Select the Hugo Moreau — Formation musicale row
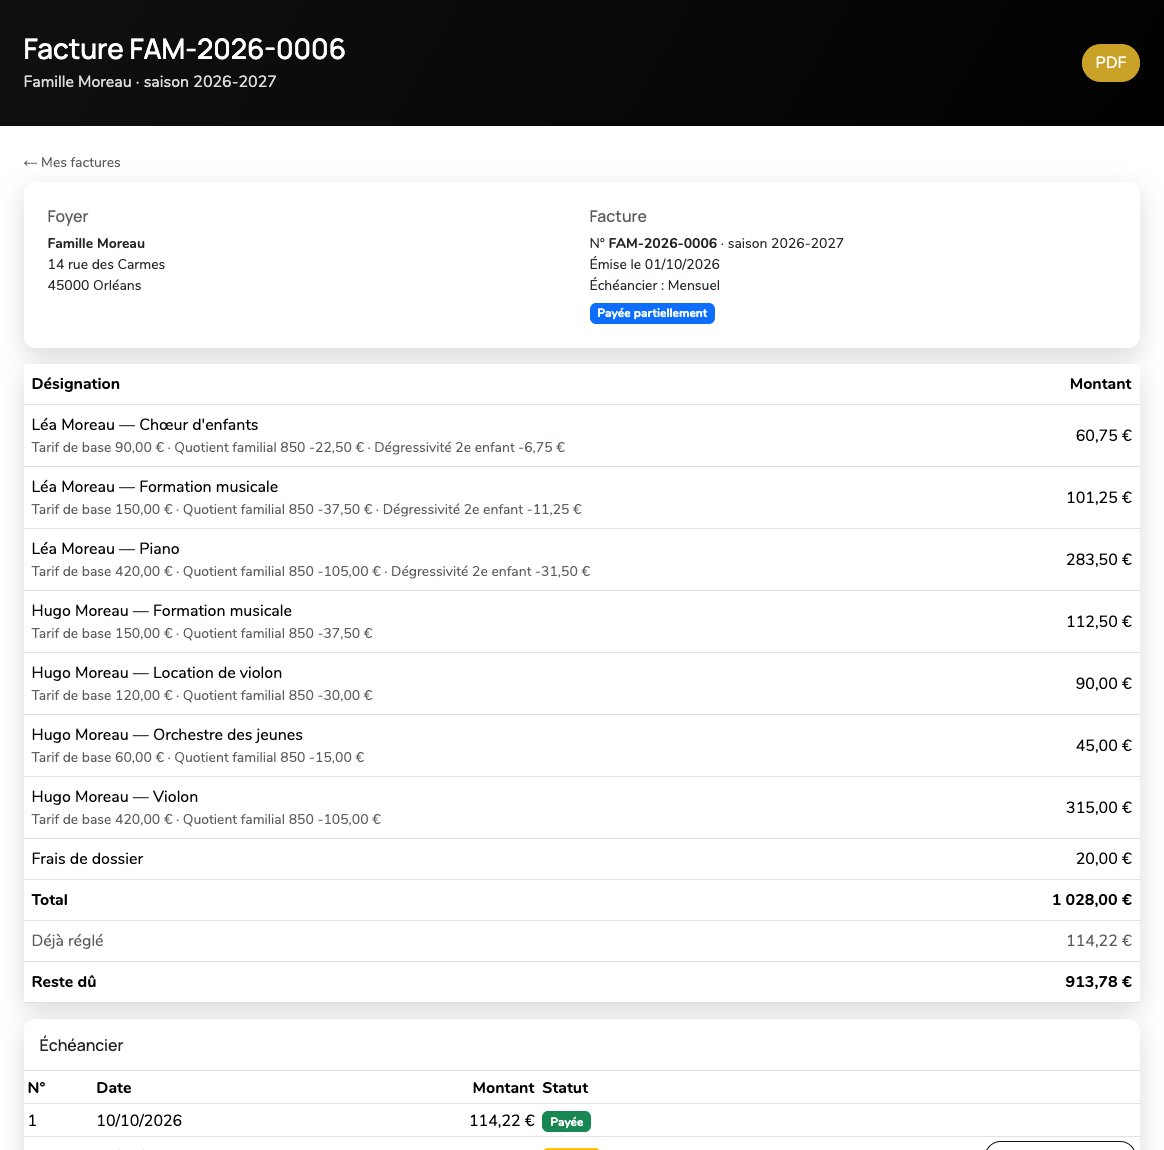Viewport: 1164px width, 1150px height. click(x=581, y=622)
